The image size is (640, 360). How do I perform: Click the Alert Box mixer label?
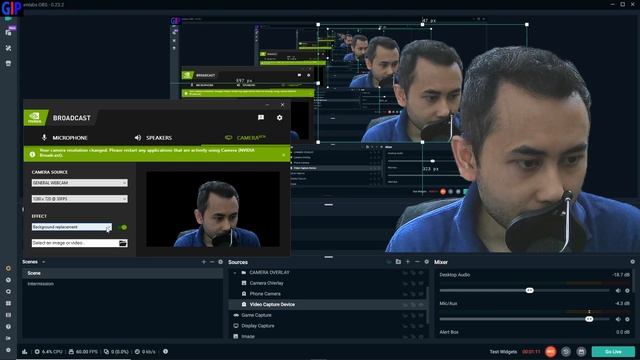(449, 332)
